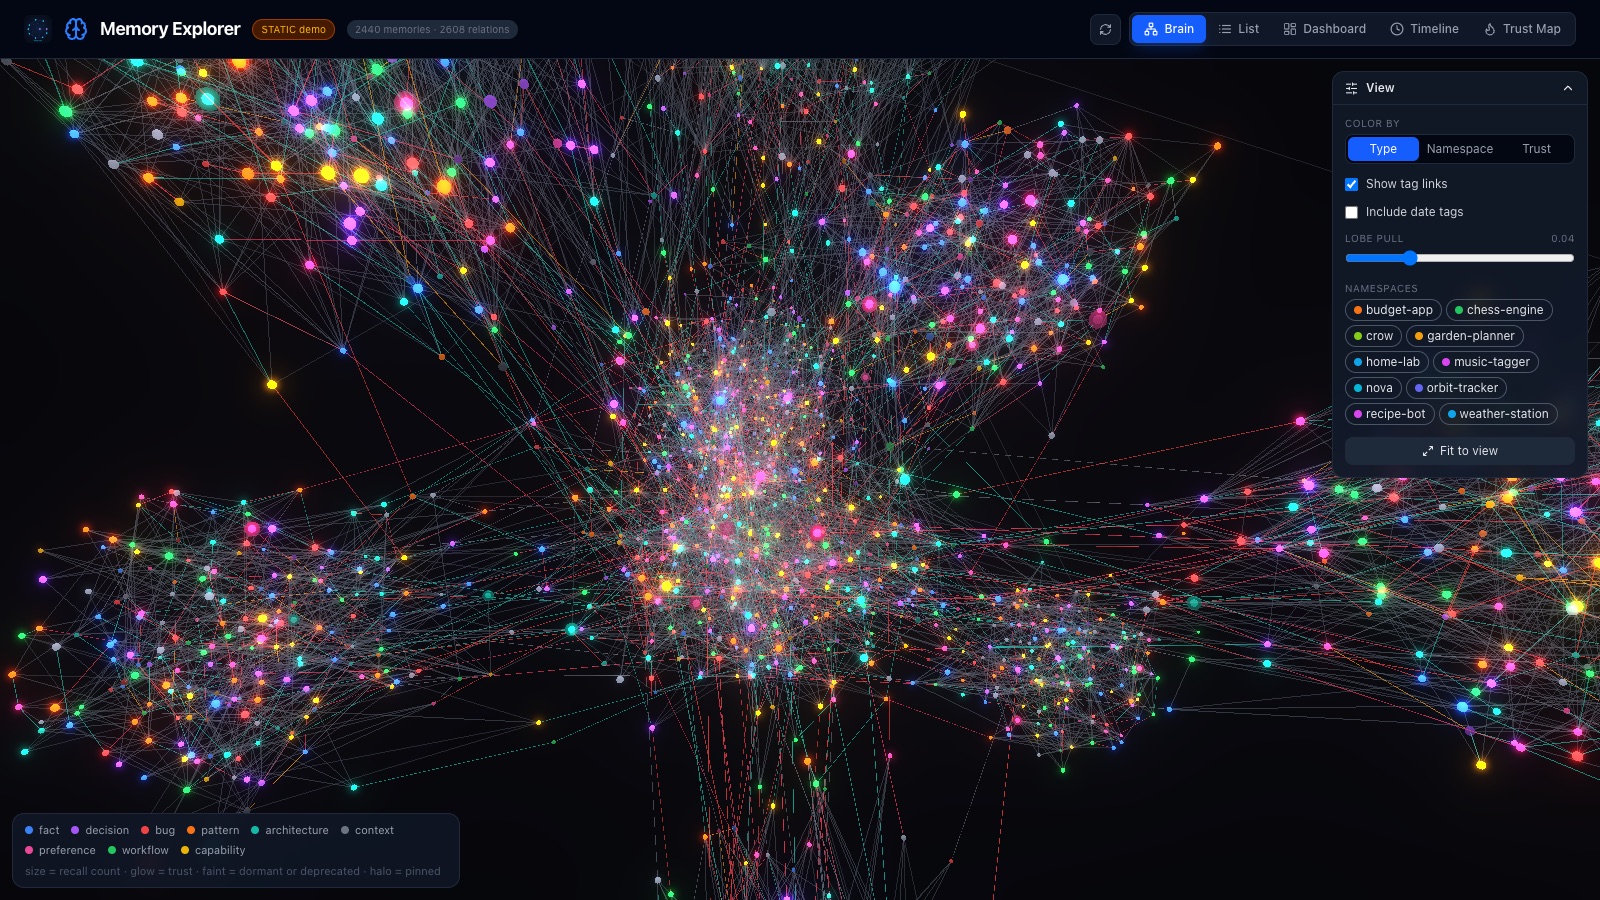
Task: Select the orbit-tracker namespace chip
Action: tap(1456, 388)
